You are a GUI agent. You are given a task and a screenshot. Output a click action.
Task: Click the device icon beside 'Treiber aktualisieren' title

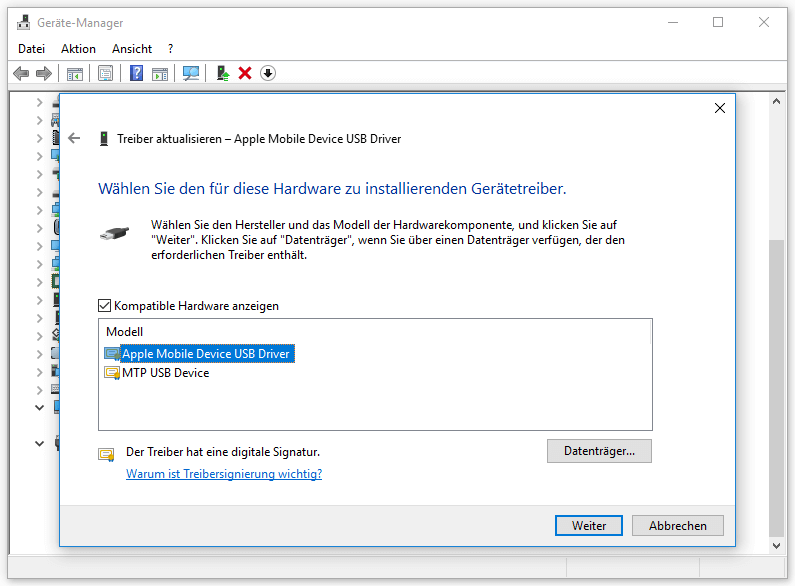point(104,139)
